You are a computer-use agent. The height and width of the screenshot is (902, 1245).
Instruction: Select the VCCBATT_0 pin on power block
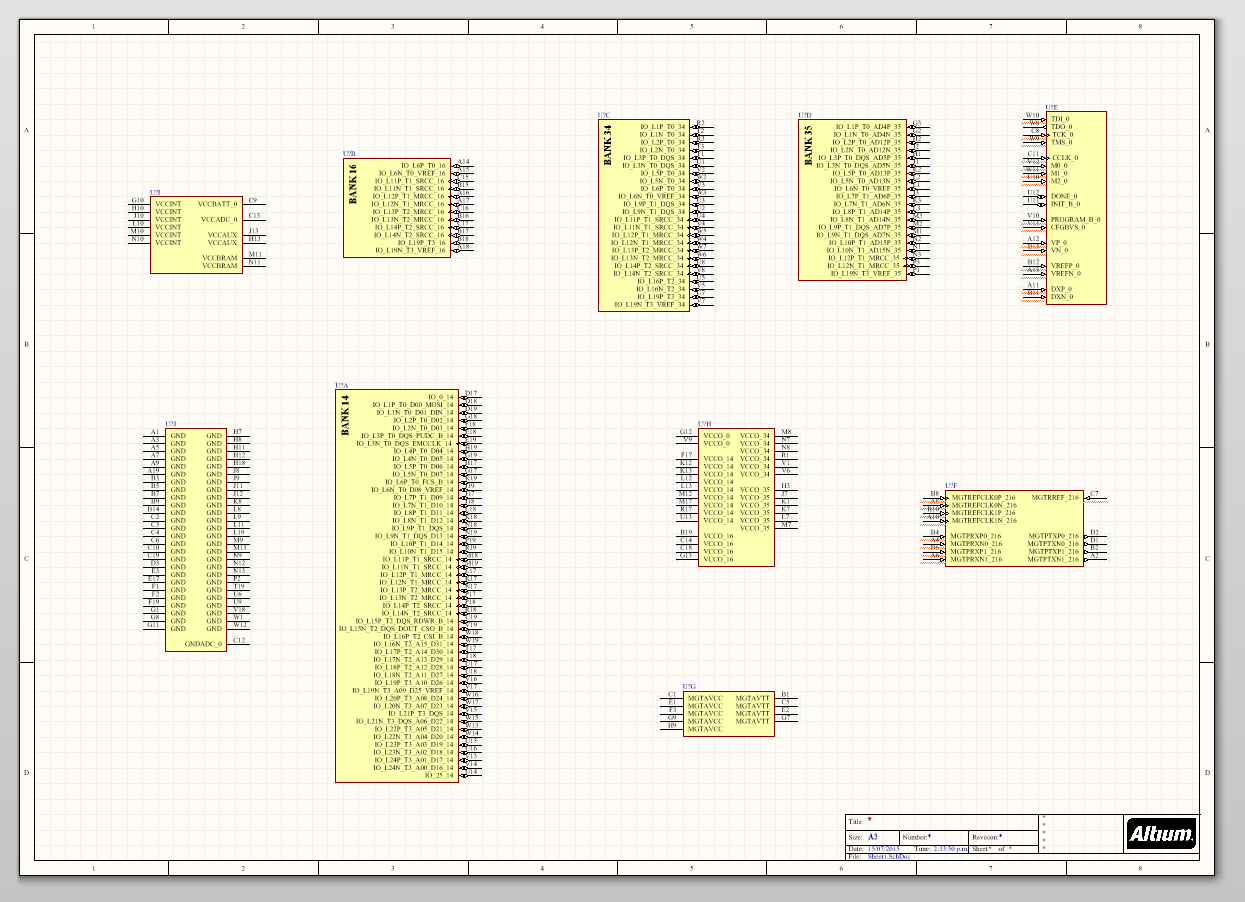tap(218, 203)
